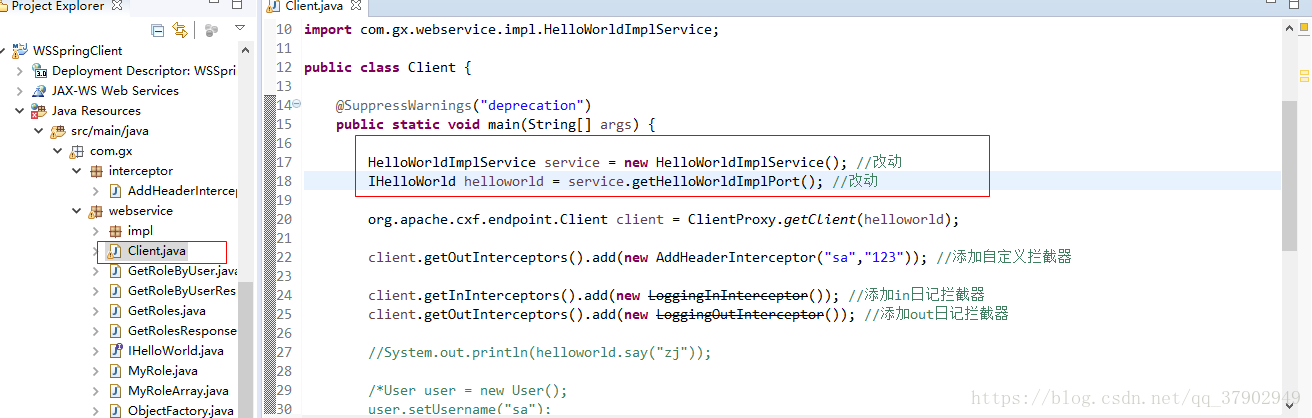Collapse the interceptor package
Screen dimensions: 1312x418
pyautogui.click(x=77, y=171)
